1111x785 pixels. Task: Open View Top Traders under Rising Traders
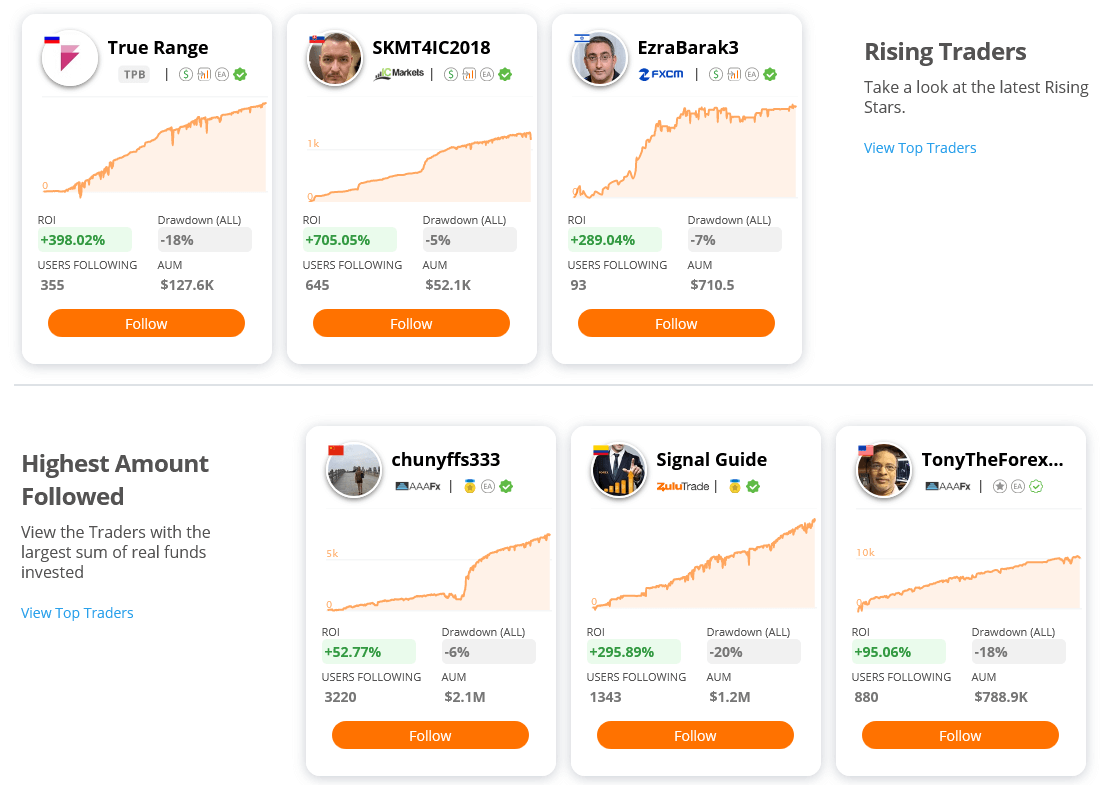[x=919, y=147]
